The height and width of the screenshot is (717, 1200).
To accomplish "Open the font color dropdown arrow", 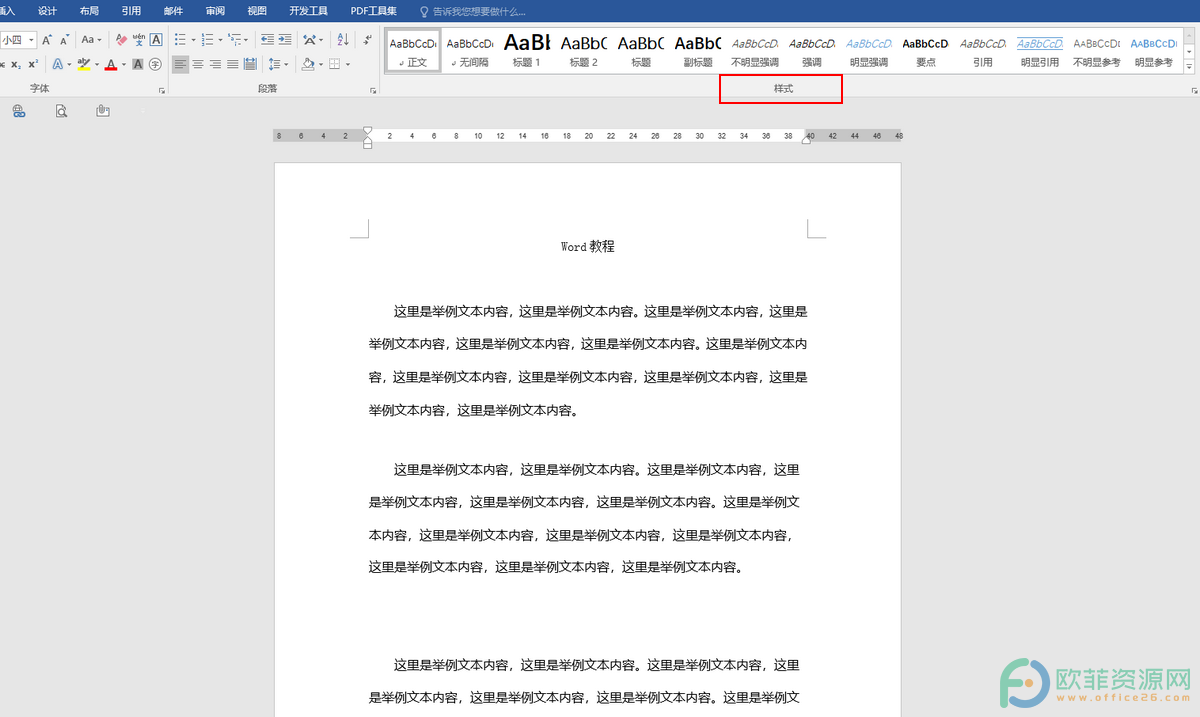I will click(x=123, y=64).
